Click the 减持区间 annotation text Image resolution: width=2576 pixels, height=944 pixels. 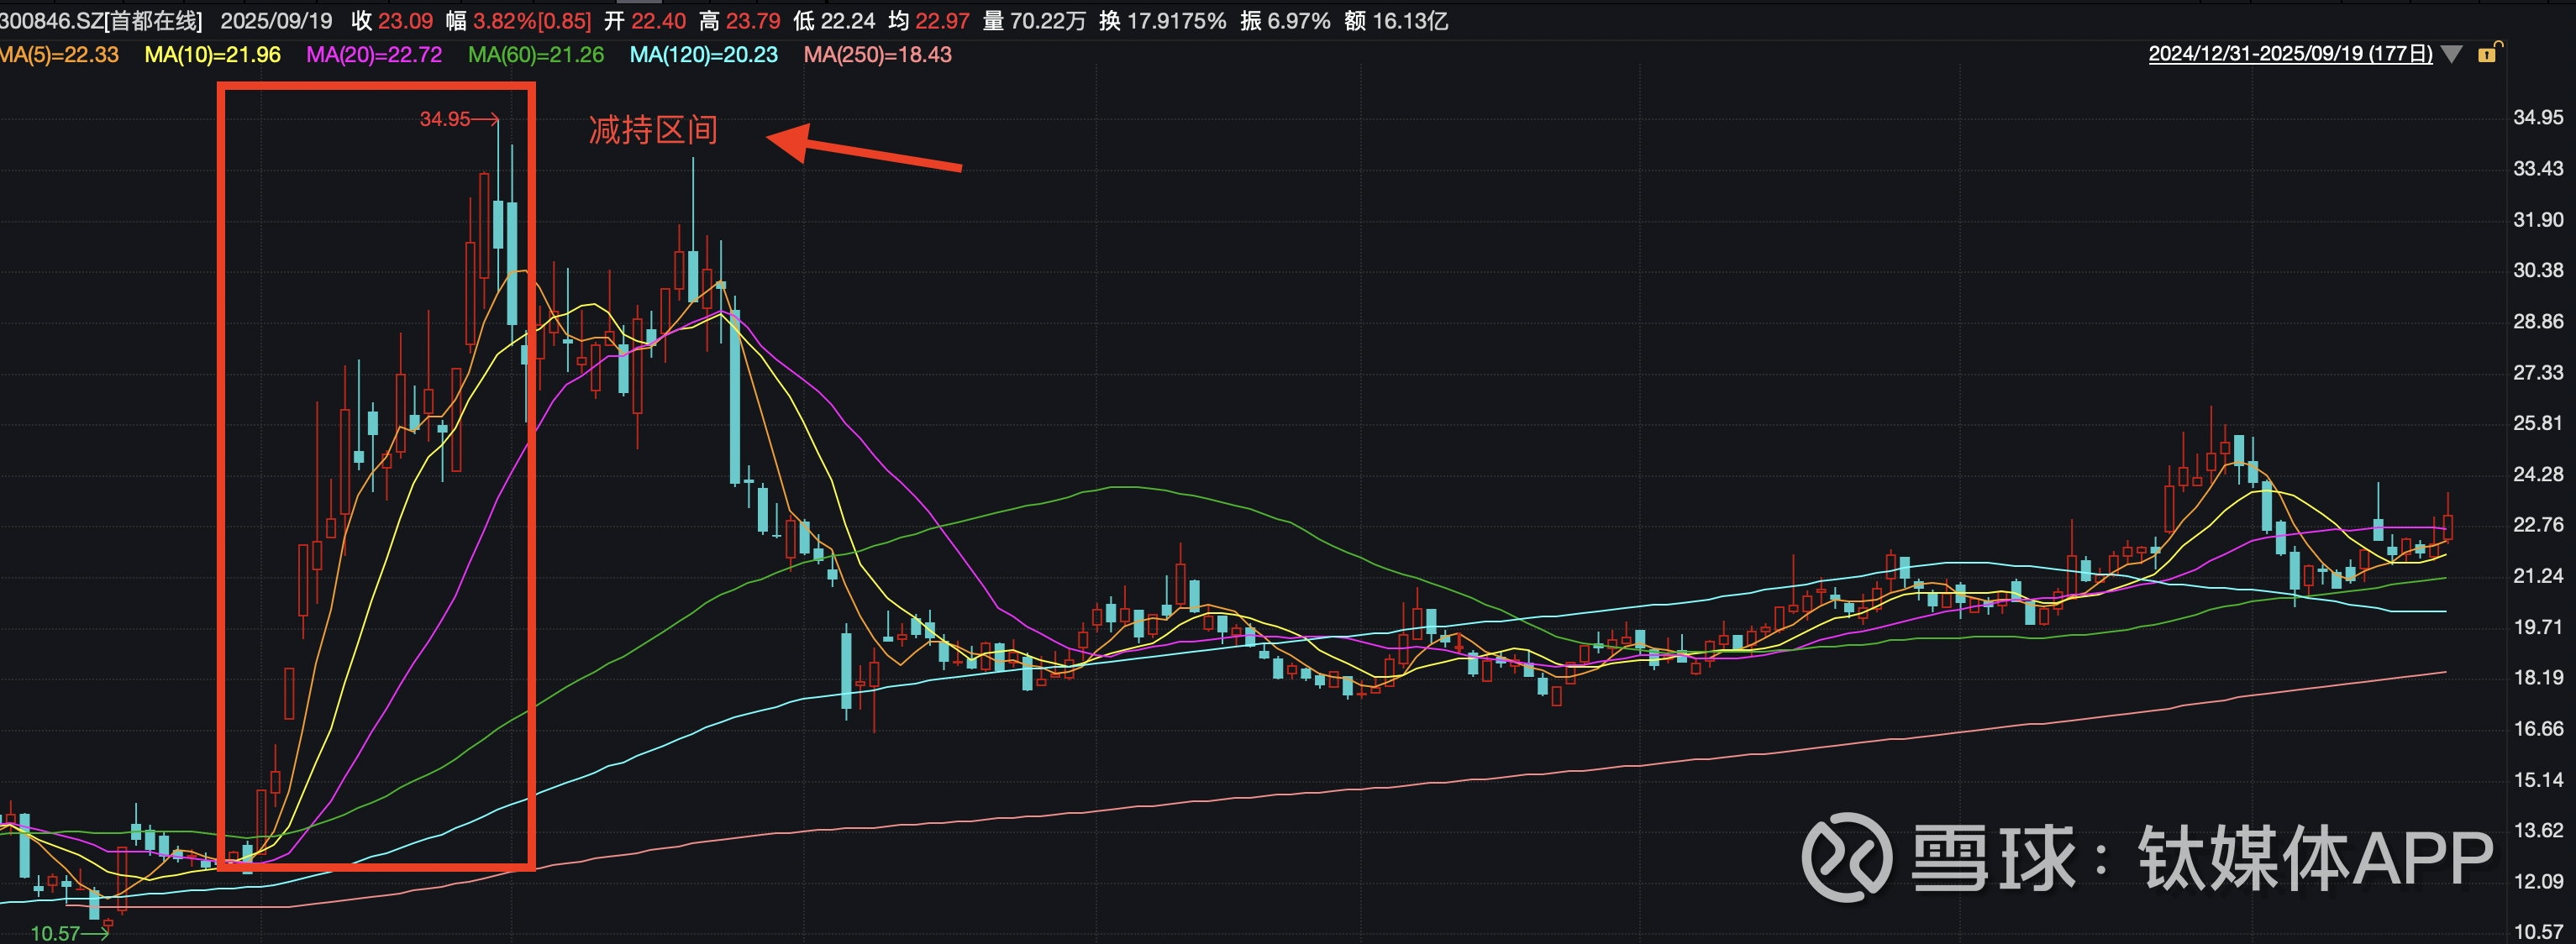pos(653,130)
